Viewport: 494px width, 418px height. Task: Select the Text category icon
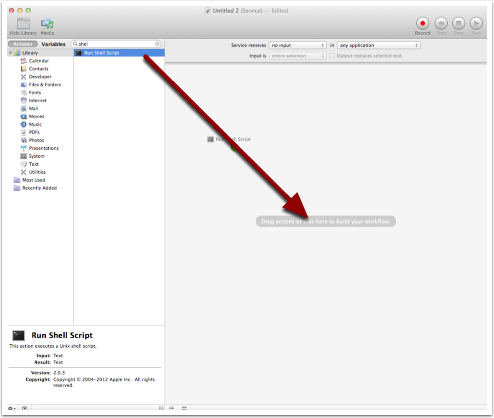coord(23,164)
